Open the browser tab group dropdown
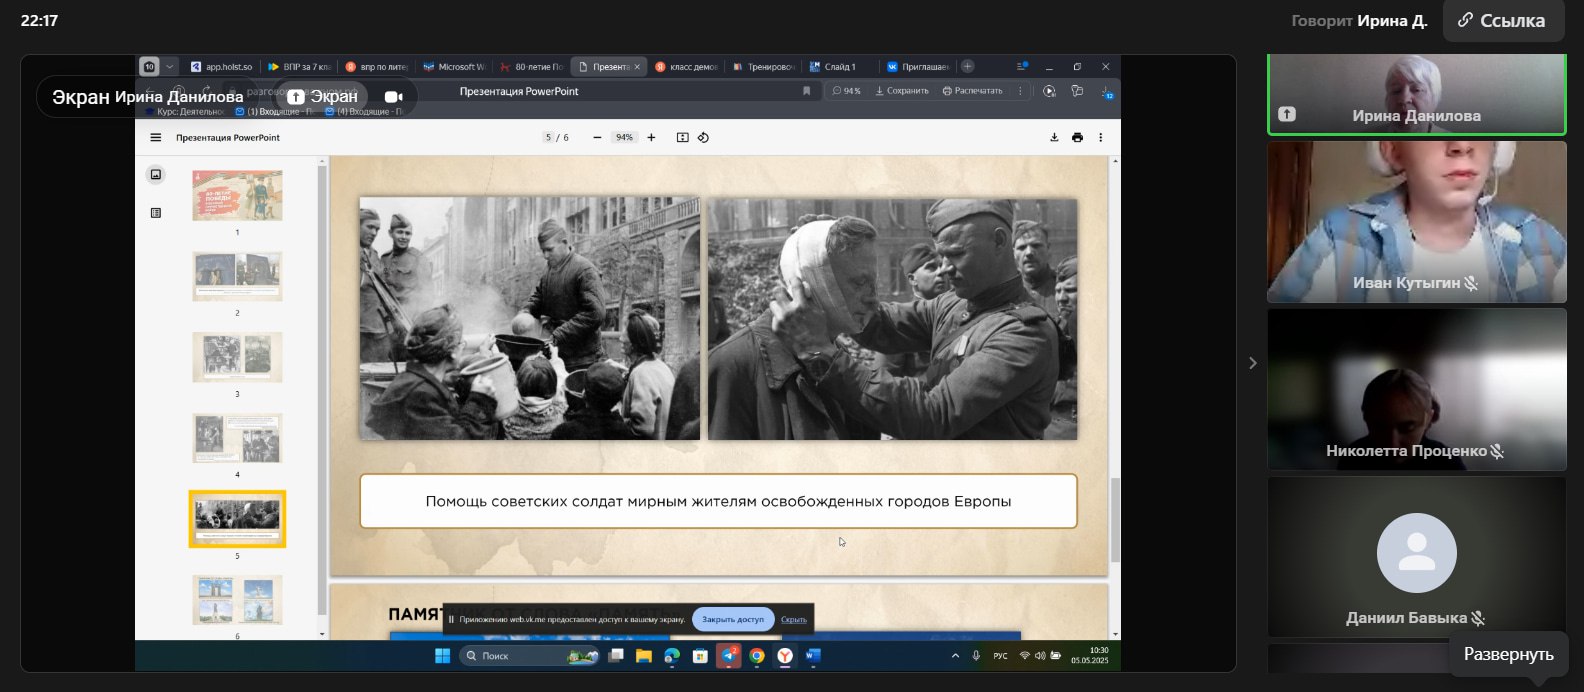This screenshot has height=692, width=1584. [x=170, y=67]
